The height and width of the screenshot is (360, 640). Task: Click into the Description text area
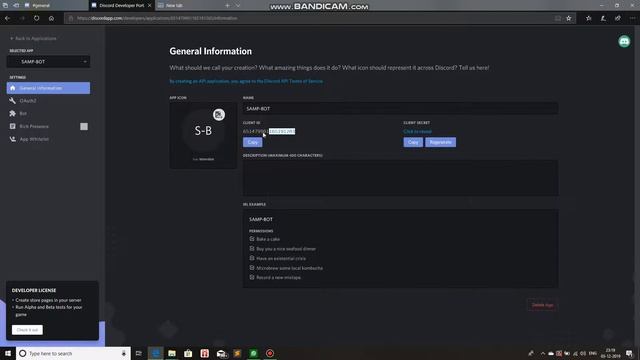(x=400, y=178)
